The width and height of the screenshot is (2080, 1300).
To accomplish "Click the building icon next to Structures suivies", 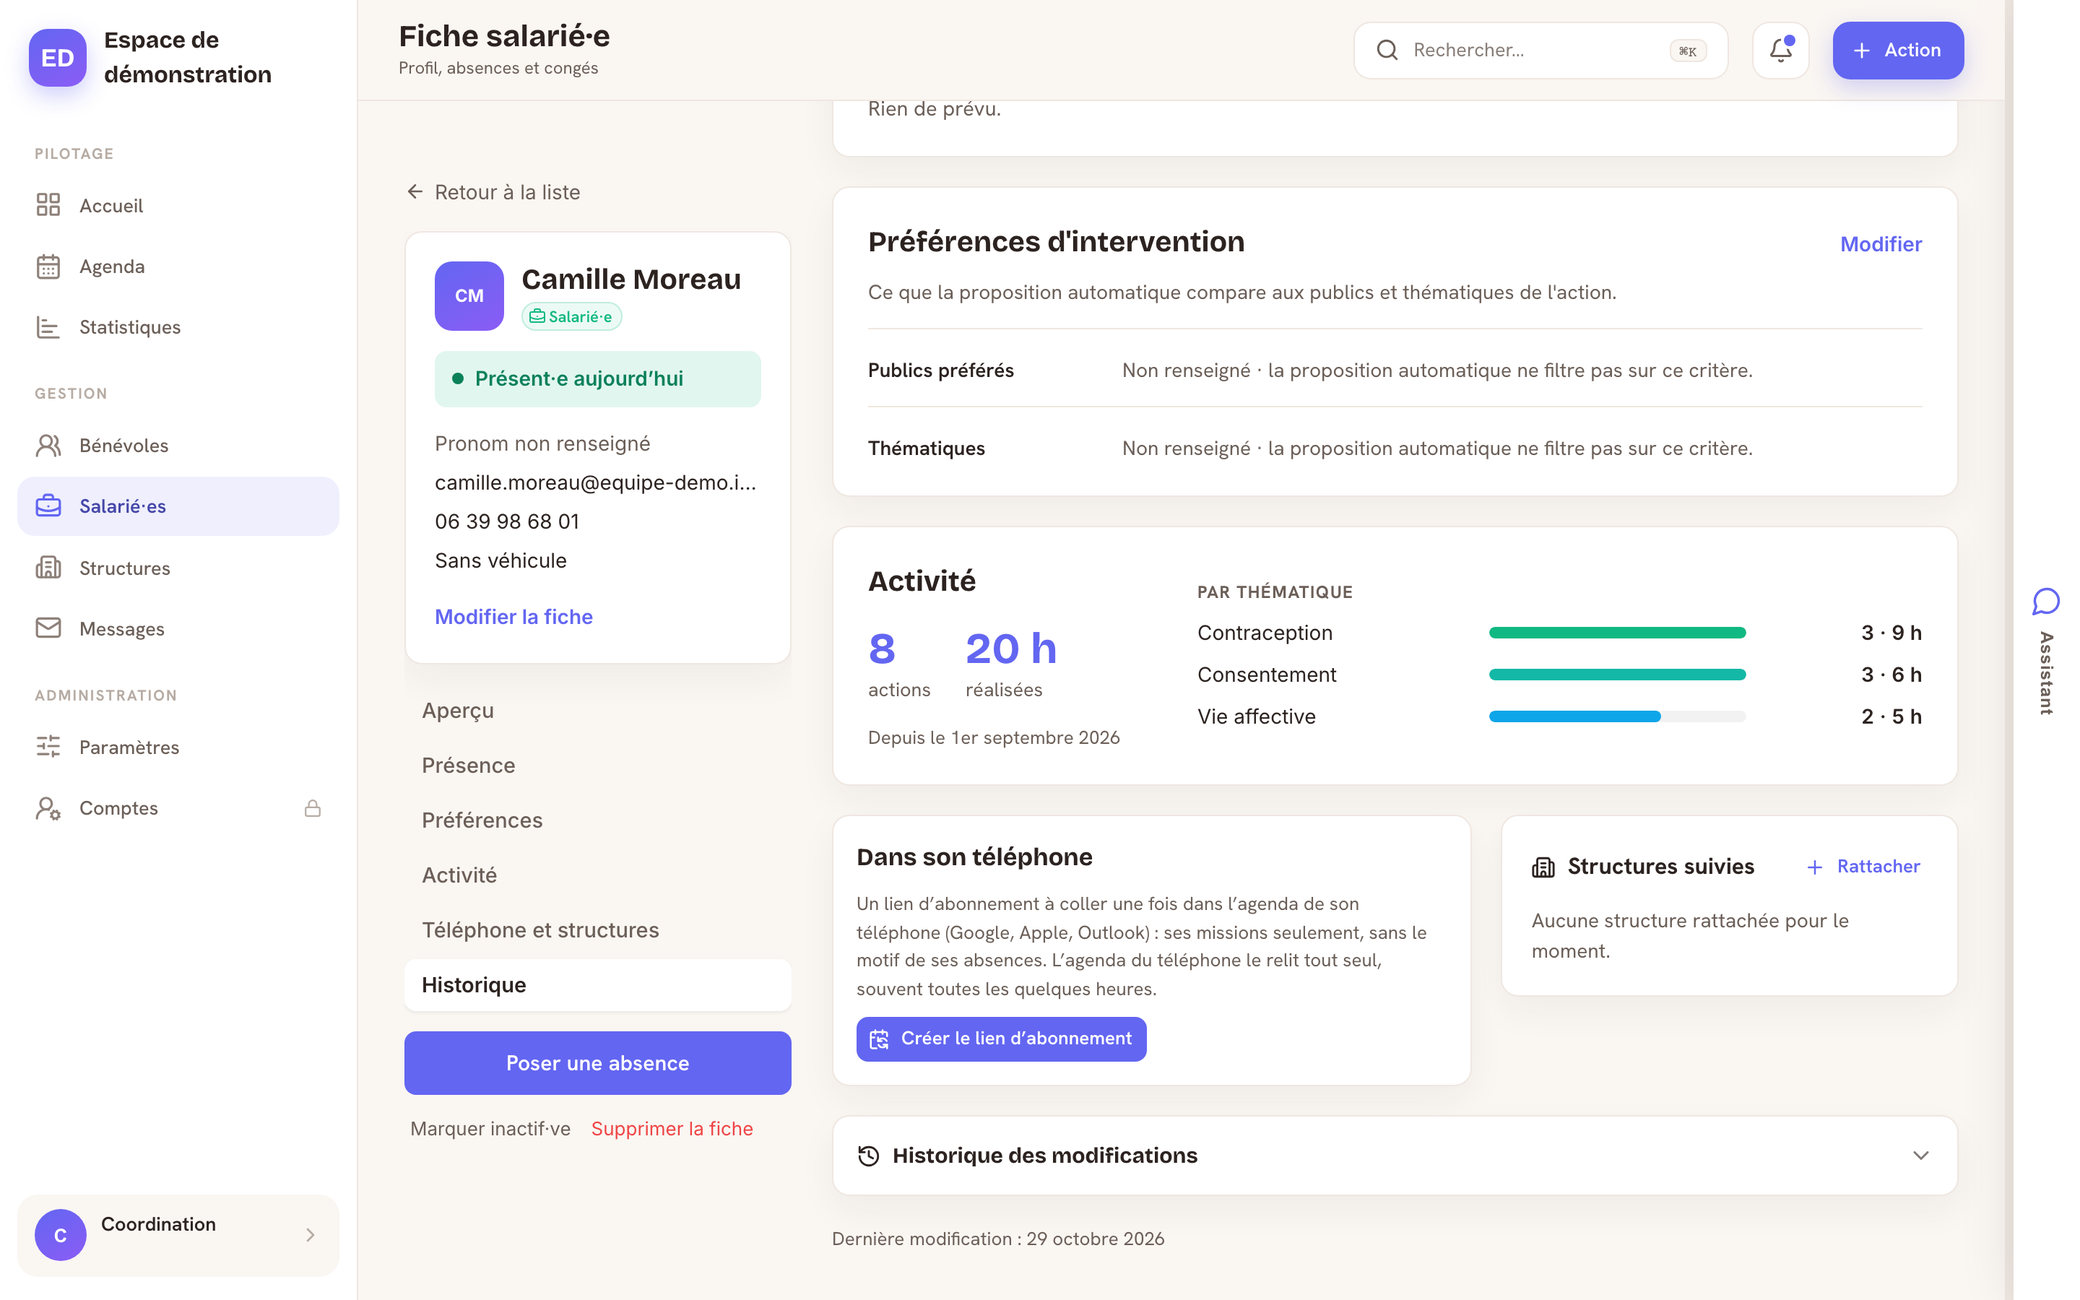I will coord(1543,867).
